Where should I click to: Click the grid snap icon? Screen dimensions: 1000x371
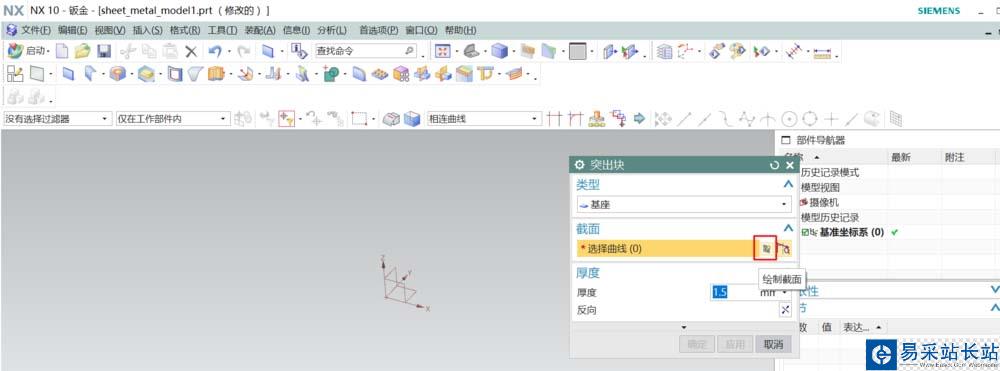[x=895, y=119]
